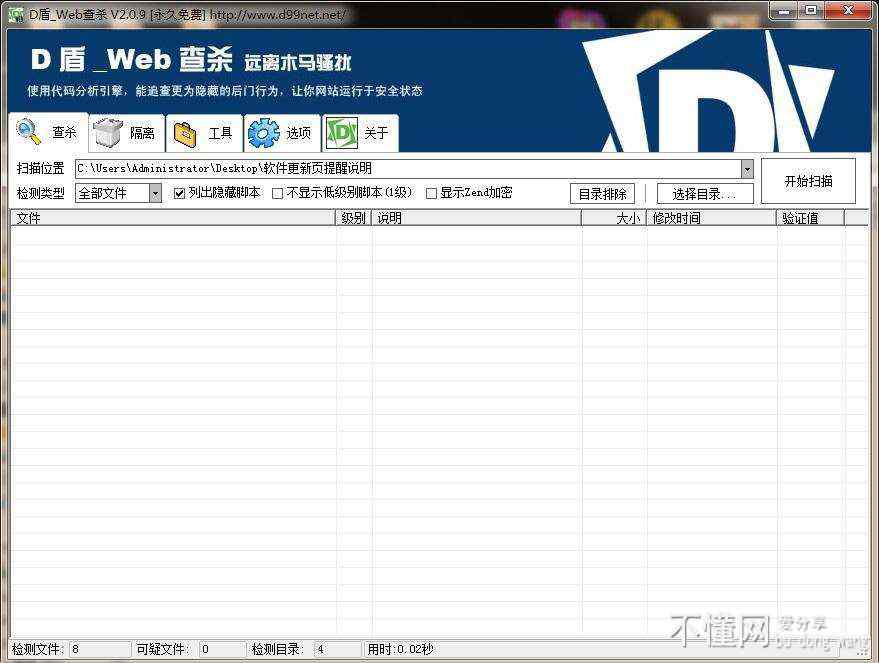The width and height of the screenshot is (879, 663).
Task: Click the green D shield icon on the 关于 tab
Action: tap(342, 133)
